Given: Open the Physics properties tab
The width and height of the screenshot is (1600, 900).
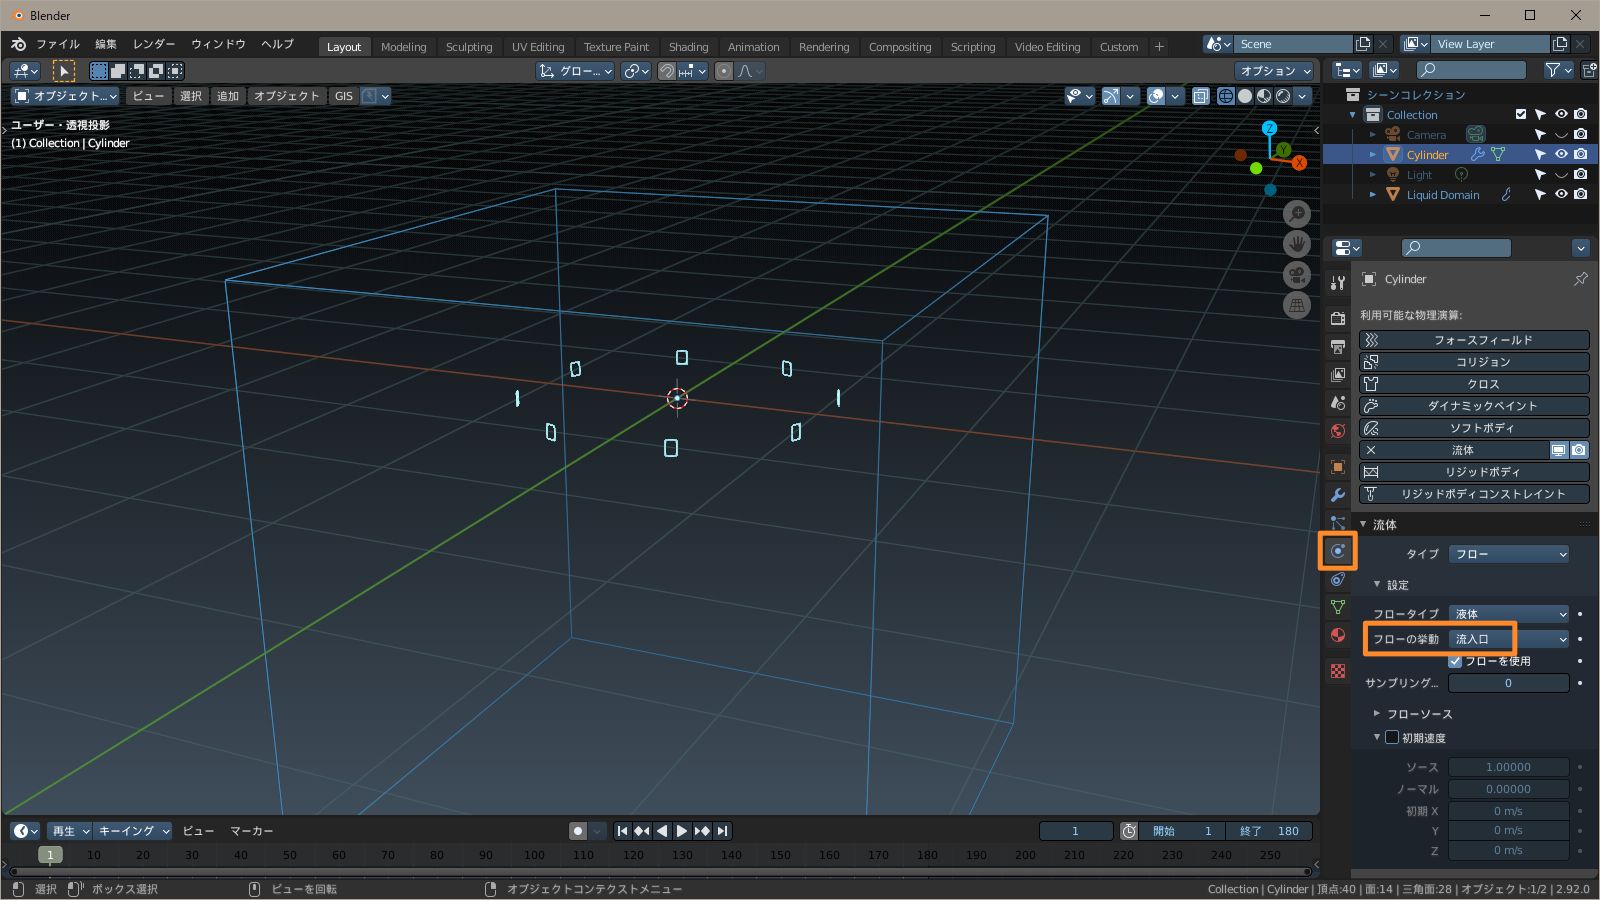Looking at the screenshot, I should [x=1338, y=551].
